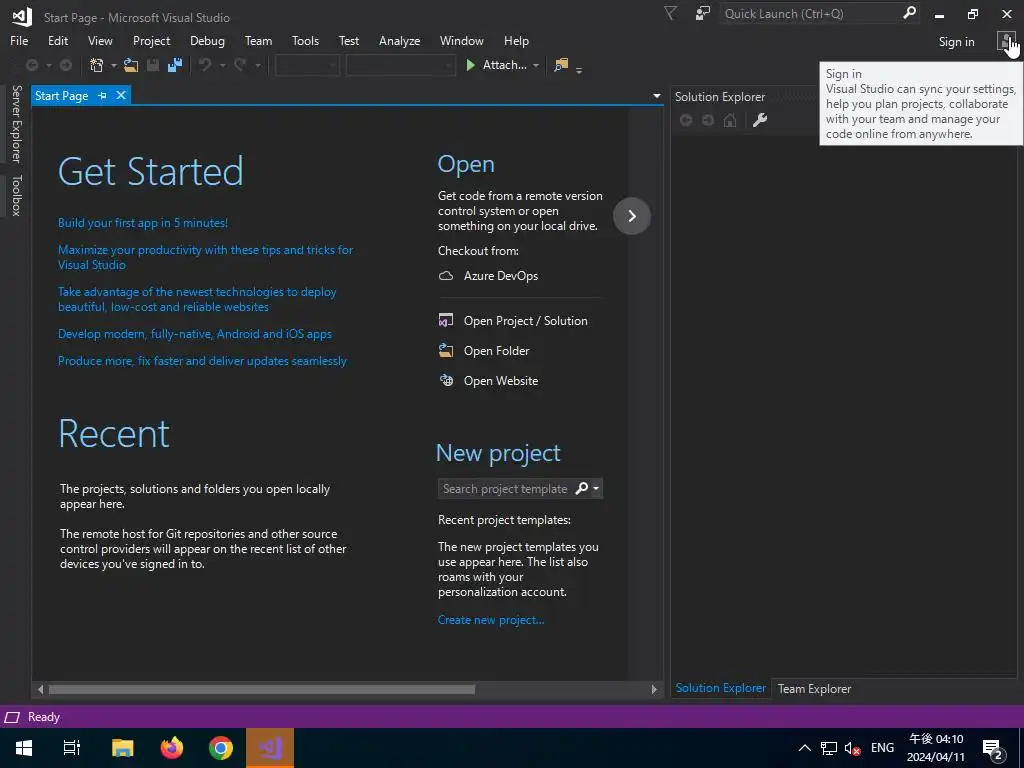Viewport: 1024px width, 768px height.
Task: Click the Save All toolbar icon
Action: 174,65
